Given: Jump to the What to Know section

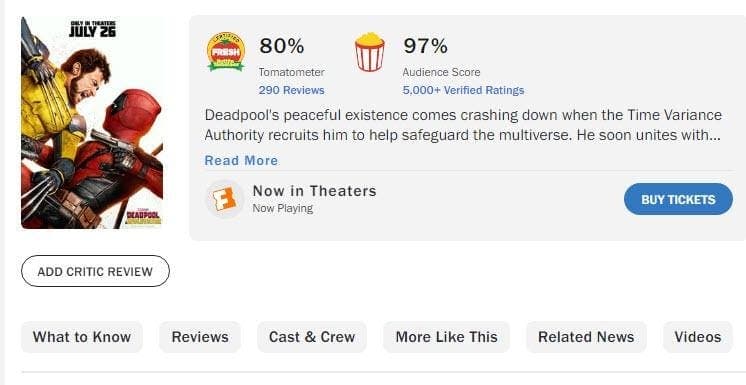Looking at the screenshot, I should click(x=82, y=337).
